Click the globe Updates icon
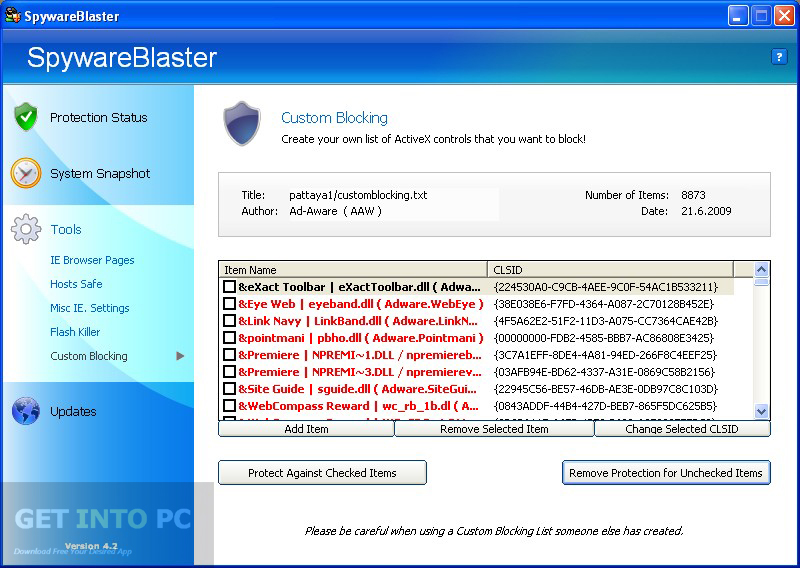This screenshot has height=568, width=800. pos(26,411)
